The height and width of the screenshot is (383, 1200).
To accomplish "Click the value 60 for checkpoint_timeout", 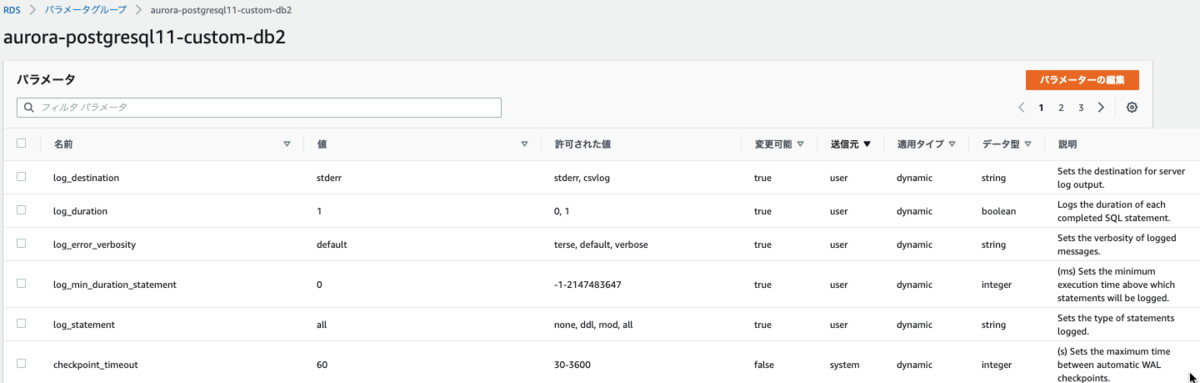I will pos(322,365).
